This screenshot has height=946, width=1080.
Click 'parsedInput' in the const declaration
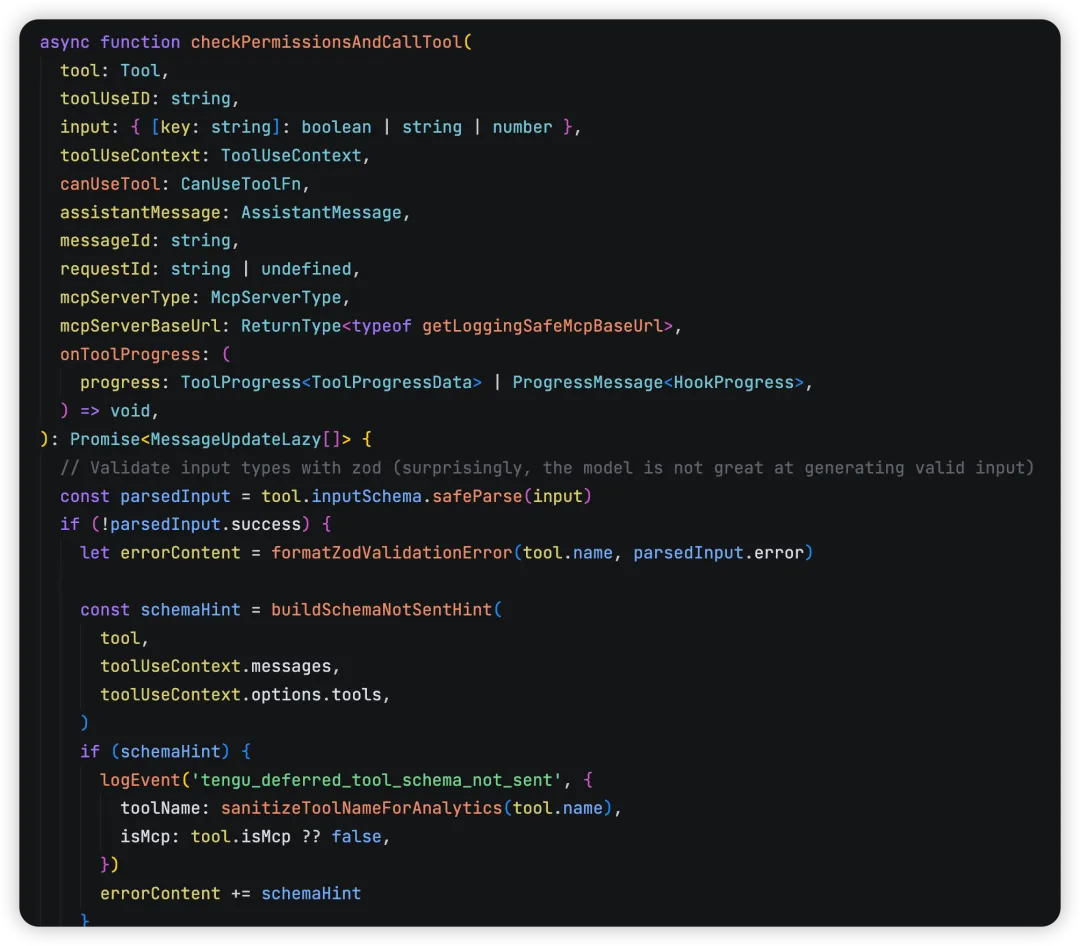pos(175,496)
